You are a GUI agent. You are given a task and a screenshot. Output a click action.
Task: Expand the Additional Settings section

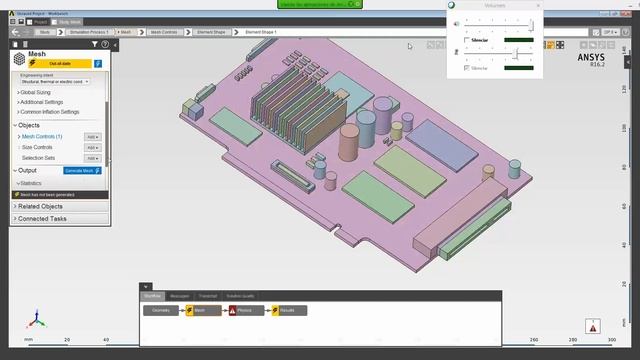(40, 102)
